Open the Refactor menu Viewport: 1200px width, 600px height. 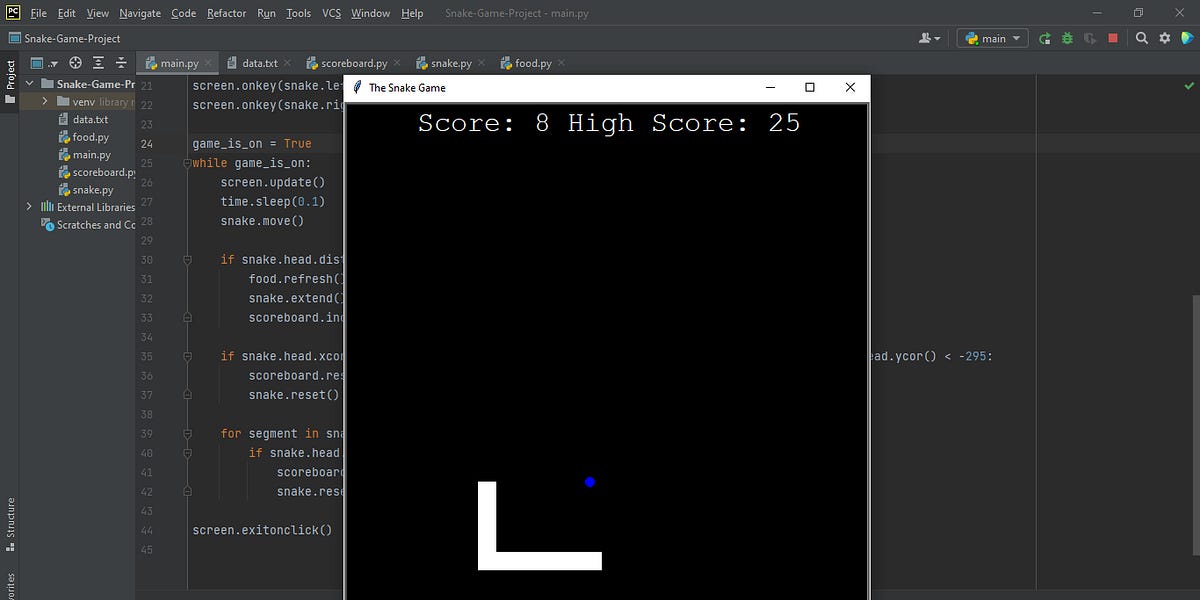coord(226,14)
